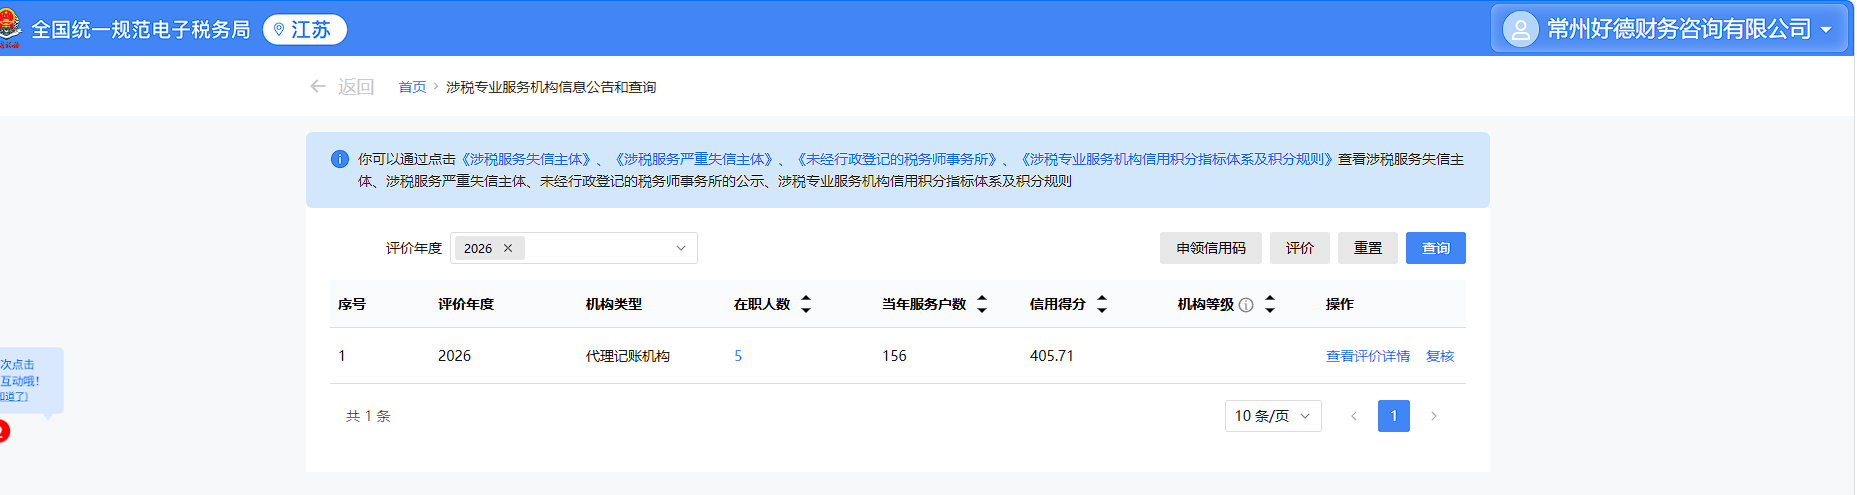Expand the 常州好德财务咨询有限公司 account menu arrow
1857x495 pixels.
1826,30
